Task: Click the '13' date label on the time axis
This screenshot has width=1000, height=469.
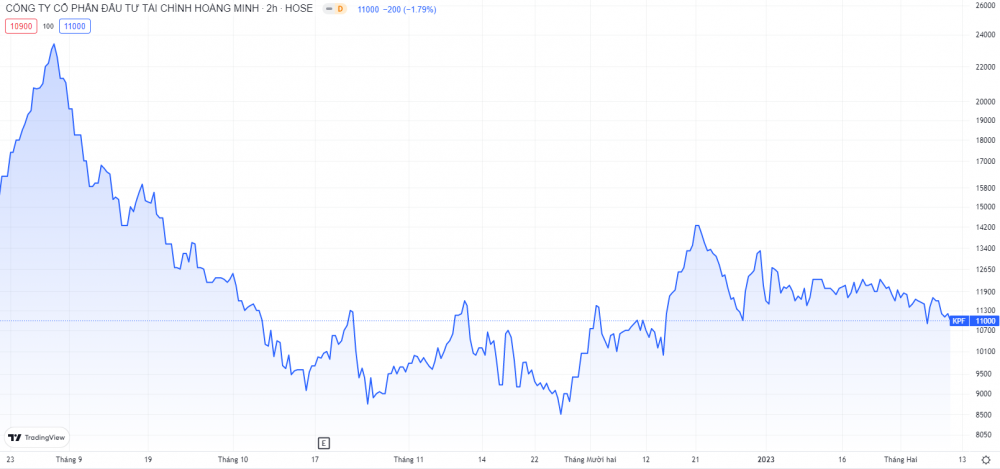Action: 962,459
